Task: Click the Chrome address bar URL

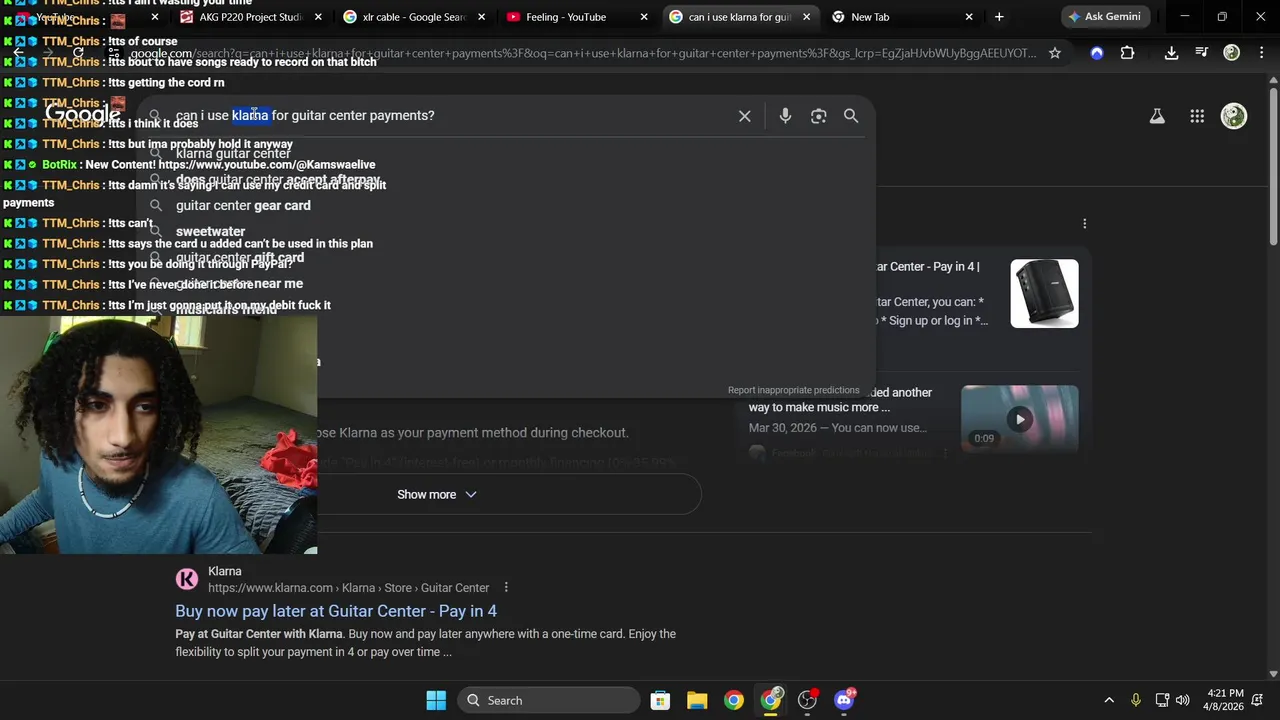Action: 585,53
